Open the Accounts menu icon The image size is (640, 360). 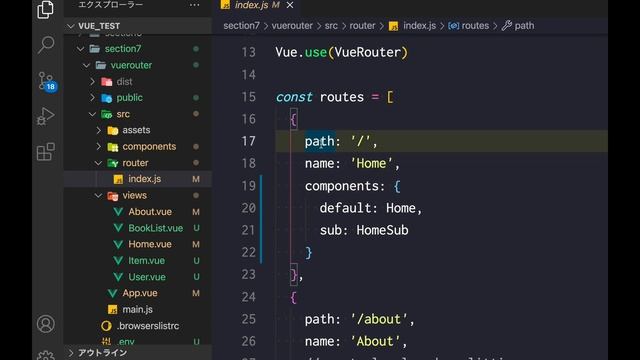[x=46, y=324]
